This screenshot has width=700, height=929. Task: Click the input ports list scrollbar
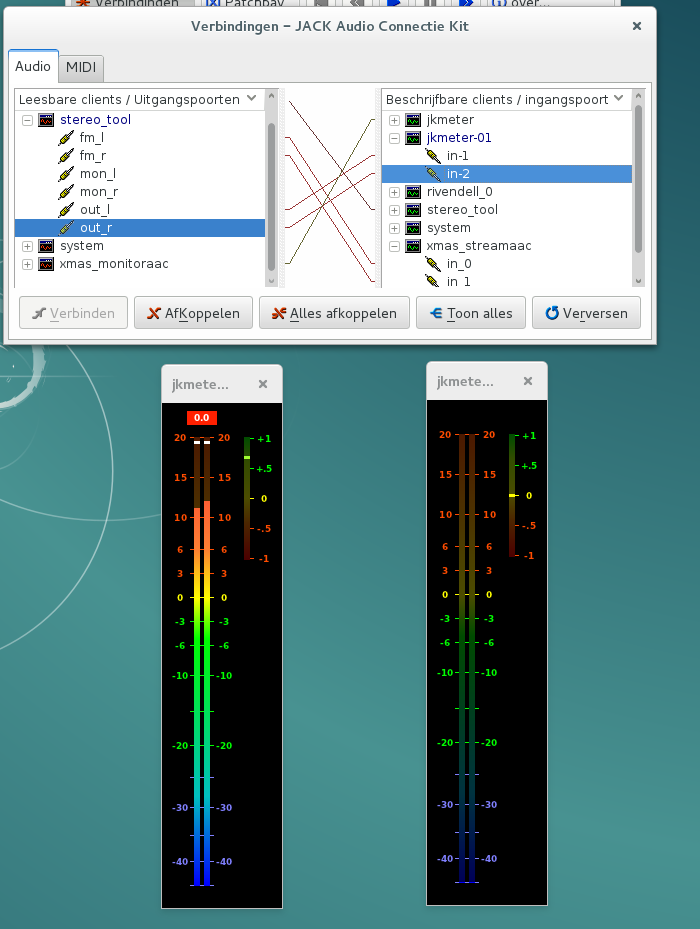(x=638, y=178)
